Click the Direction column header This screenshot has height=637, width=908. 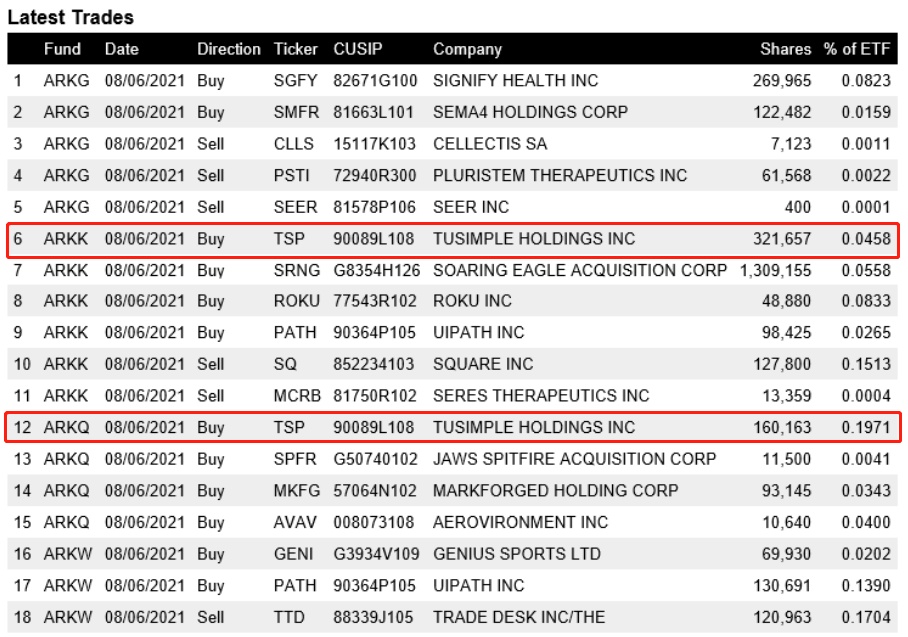pyautogui.click(x=228, y=49)
